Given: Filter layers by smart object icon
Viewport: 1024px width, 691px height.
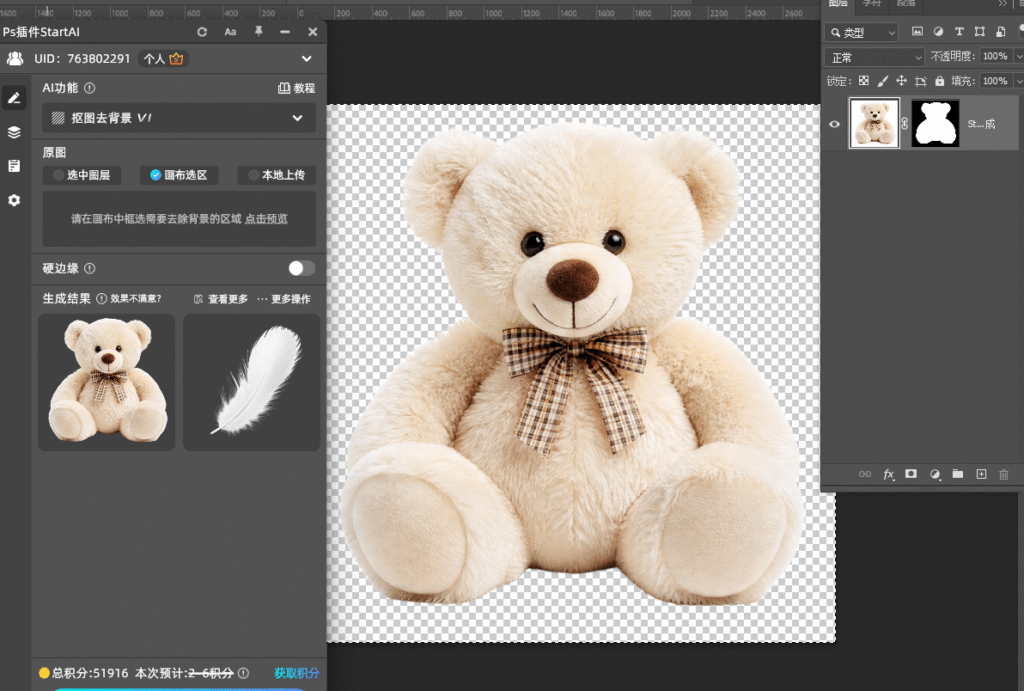Looking at the screenshot, I should point(1000,31).
